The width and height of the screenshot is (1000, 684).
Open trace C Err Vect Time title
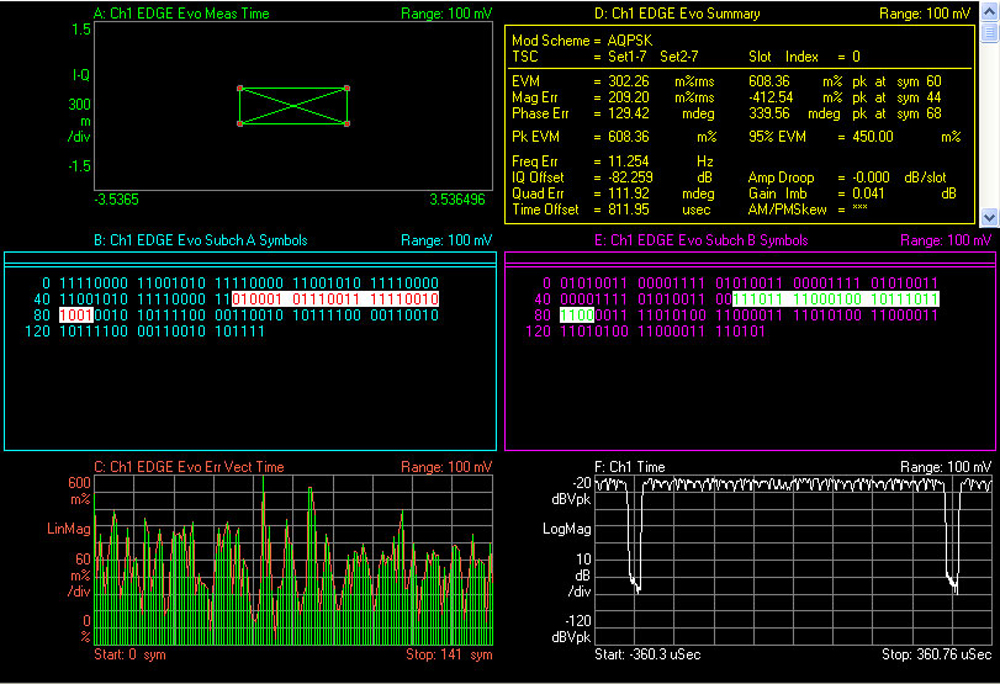(x=188, y=467)
